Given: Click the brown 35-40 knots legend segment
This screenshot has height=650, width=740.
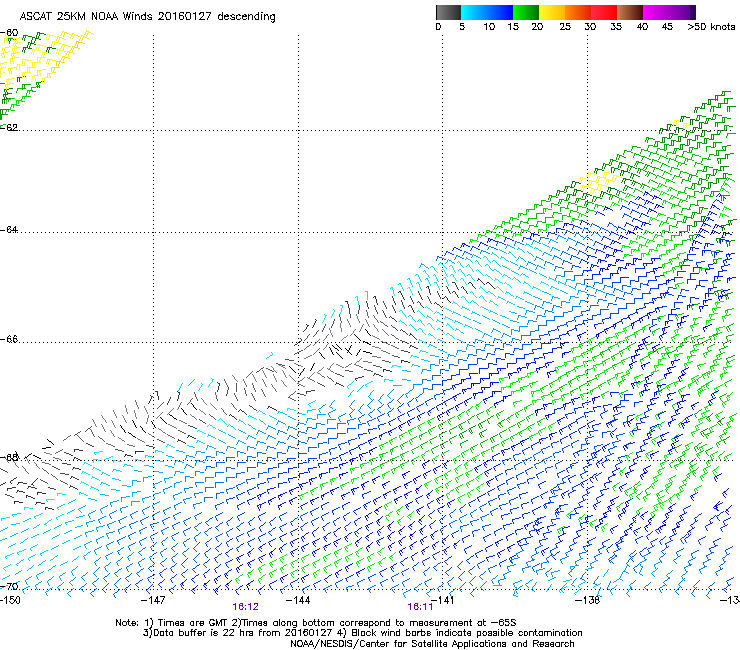Looking at the screenshot, I should point(630,12).
